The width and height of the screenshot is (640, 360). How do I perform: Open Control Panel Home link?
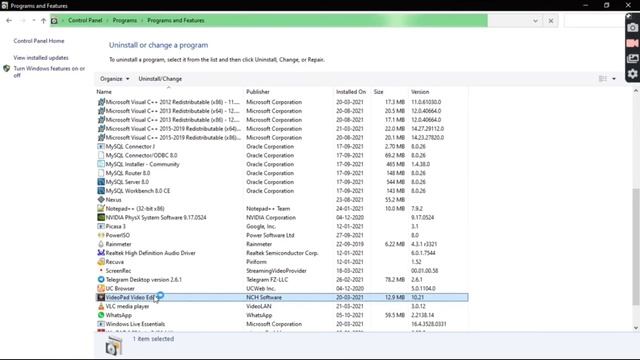click(39, 41)
